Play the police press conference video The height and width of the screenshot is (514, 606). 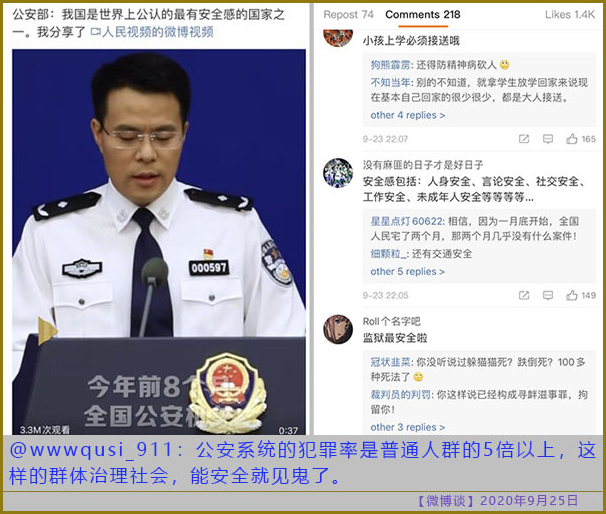[159, 242]
